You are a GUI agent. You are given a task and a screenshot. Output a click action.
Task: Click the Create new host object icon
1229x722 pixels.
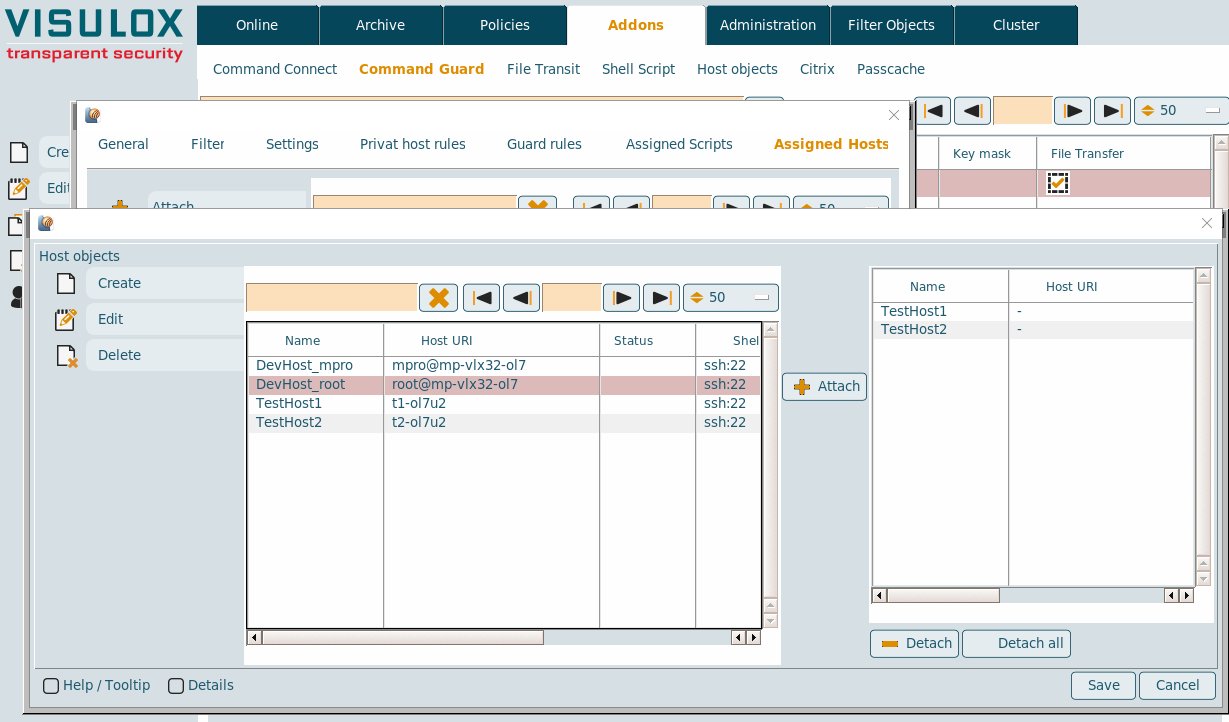pos(66,283)
